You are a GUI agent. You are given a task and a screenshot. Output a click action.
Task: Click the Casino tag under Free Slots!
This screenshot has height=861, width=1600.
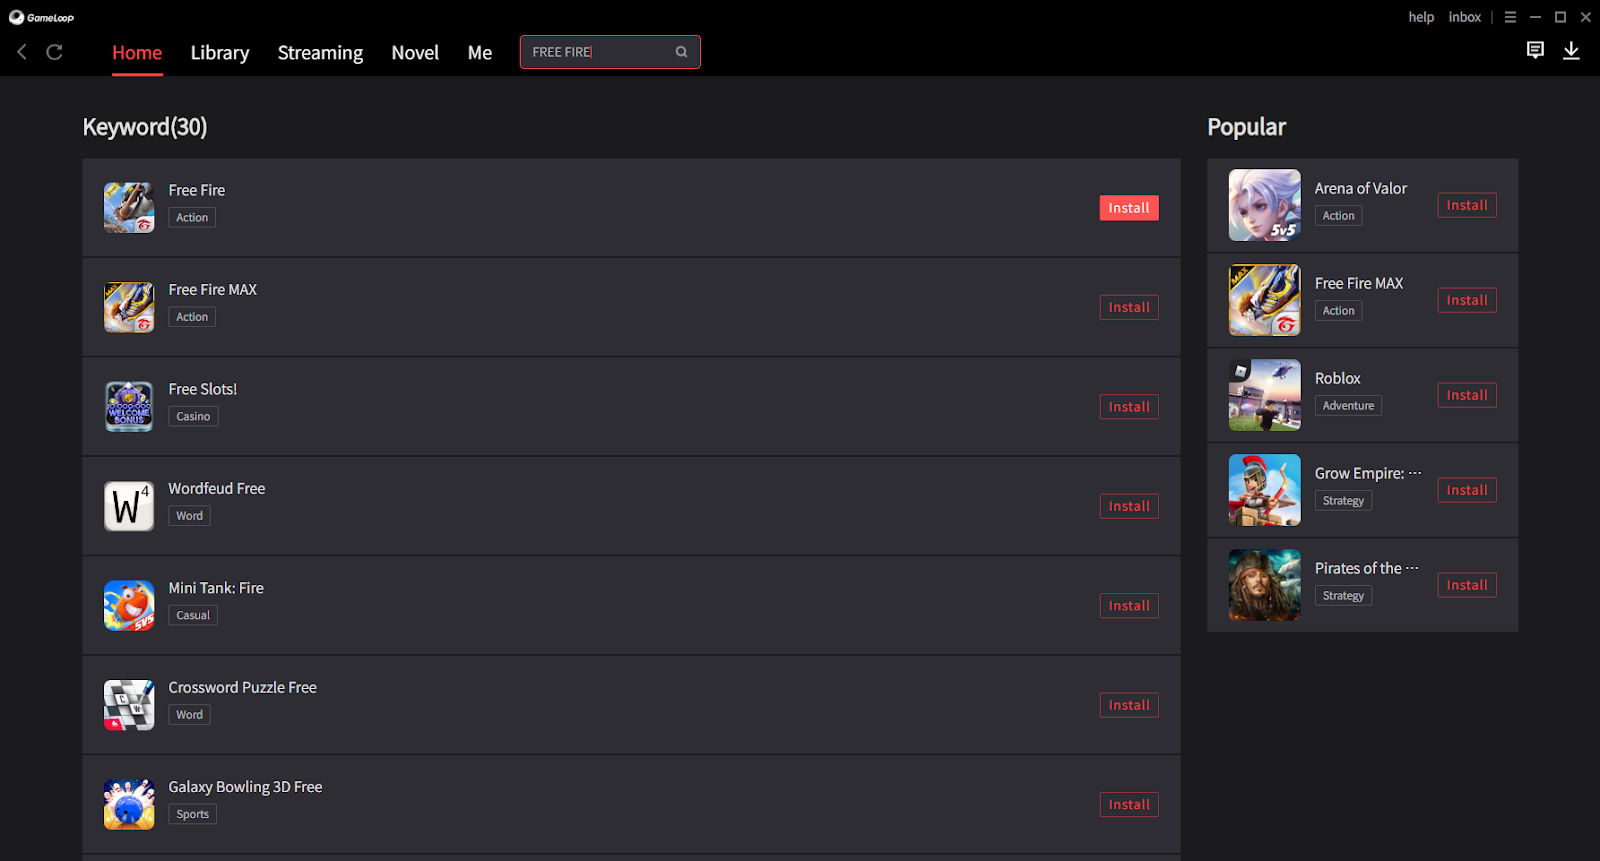(x=193, y=416)
